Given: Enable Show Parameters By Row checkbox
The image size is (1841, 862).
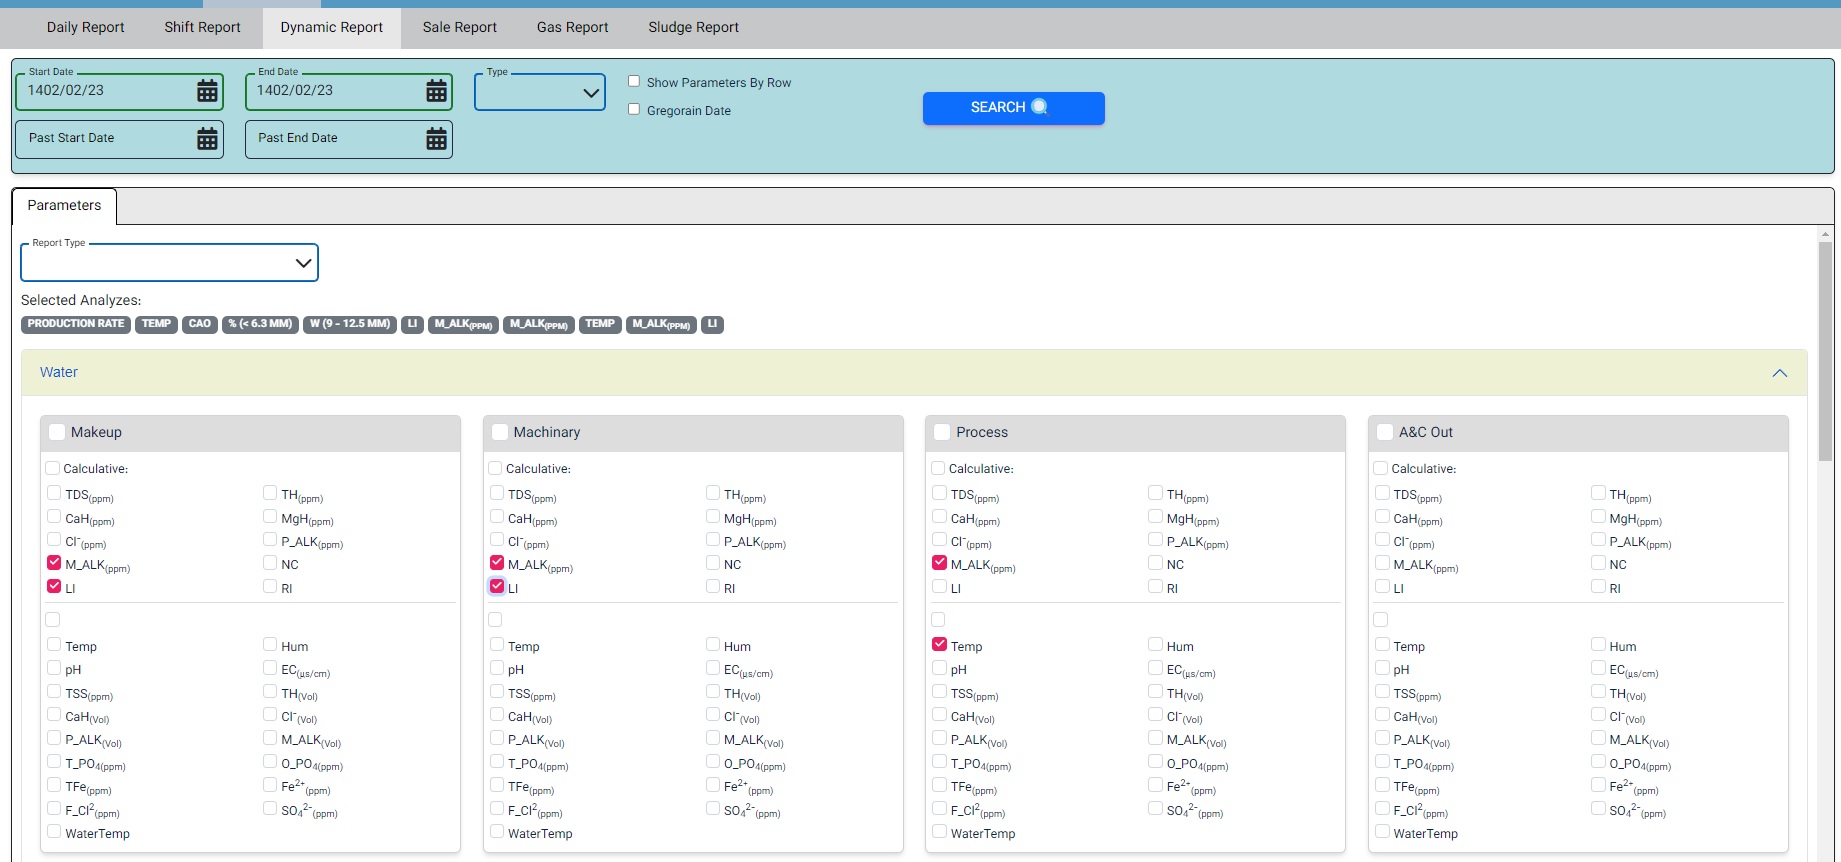Looking at the screenshot, I should (x=634, y=81).
